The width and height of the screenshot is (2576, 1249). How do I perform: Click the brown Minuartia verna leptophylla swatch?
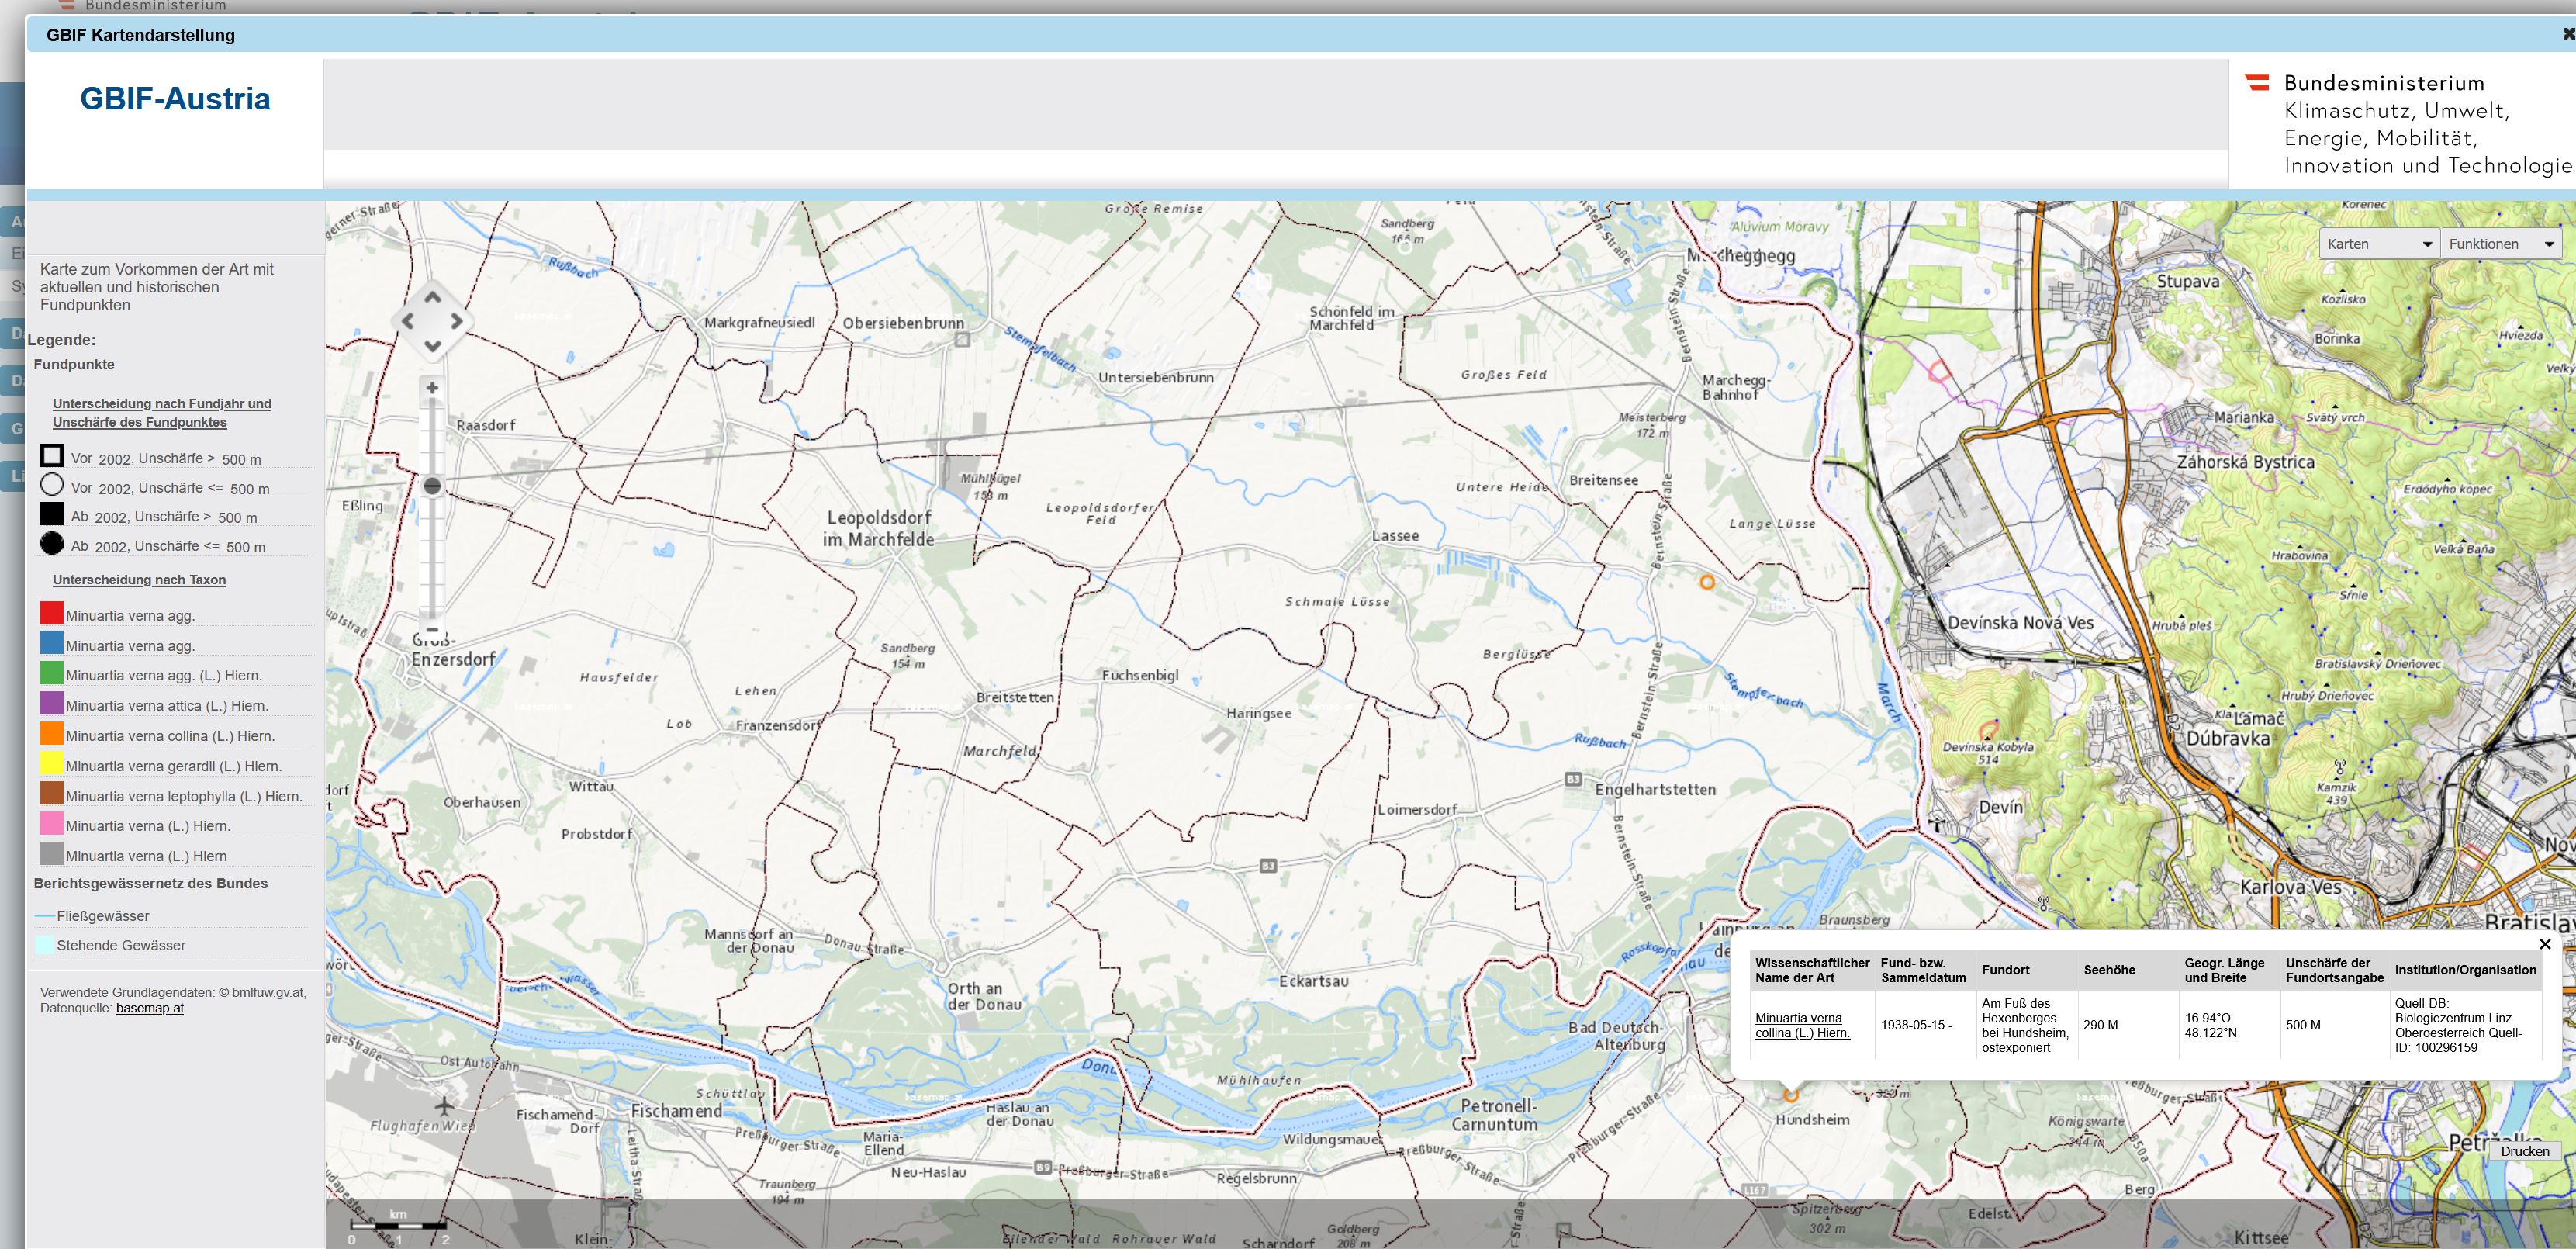pyautogui.click(x=52, y=793)
